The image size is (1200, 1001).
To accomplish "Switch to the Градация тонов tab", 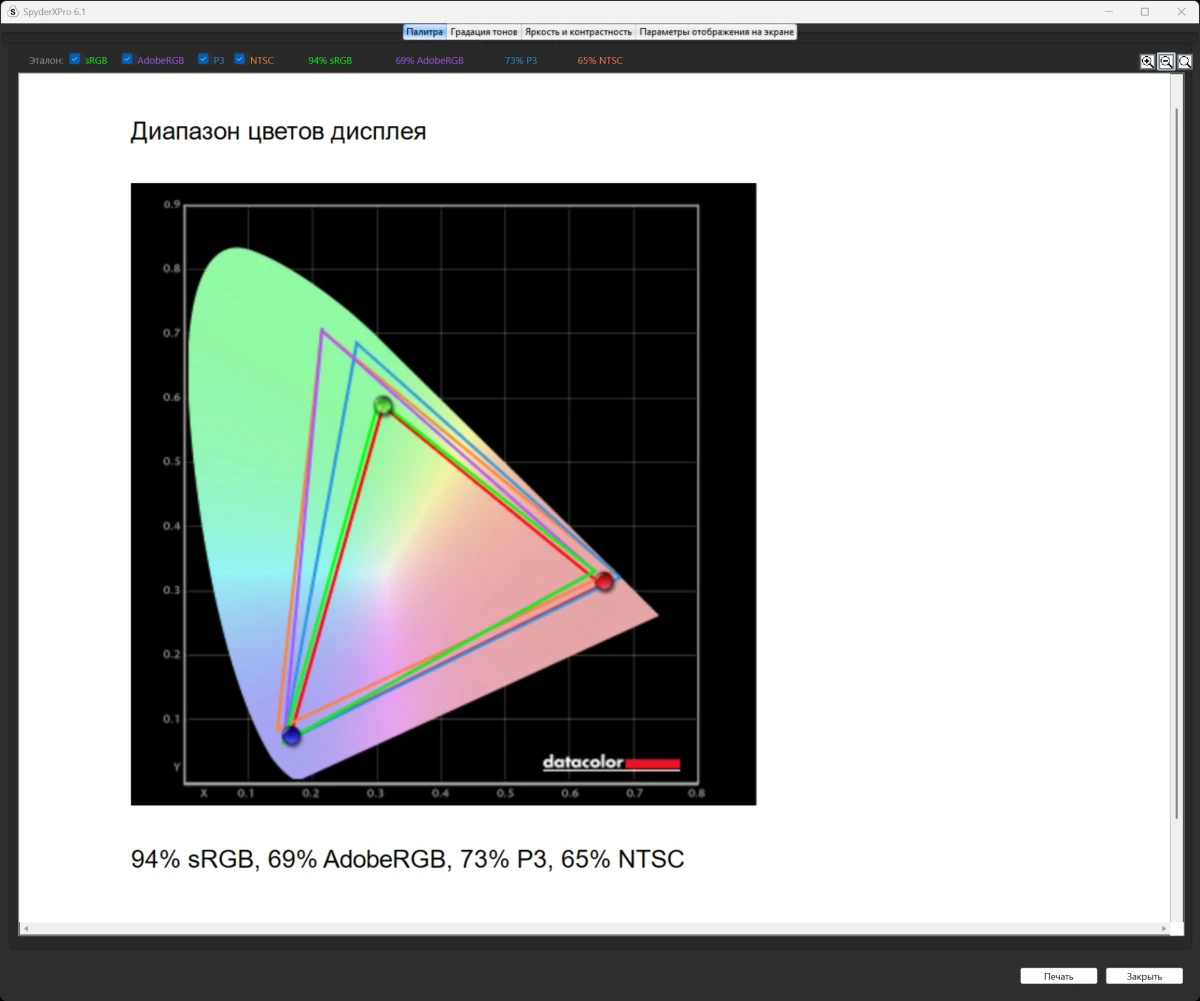I will coord(484,32).
